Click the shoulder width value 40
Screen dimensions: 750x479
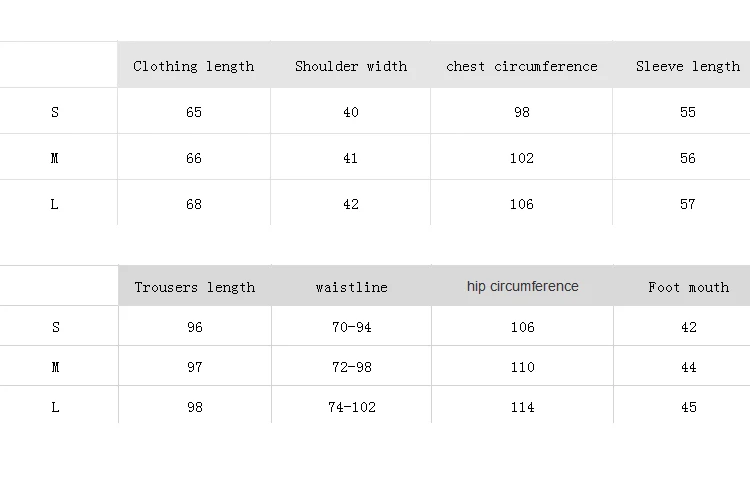(x=351, y=112)
